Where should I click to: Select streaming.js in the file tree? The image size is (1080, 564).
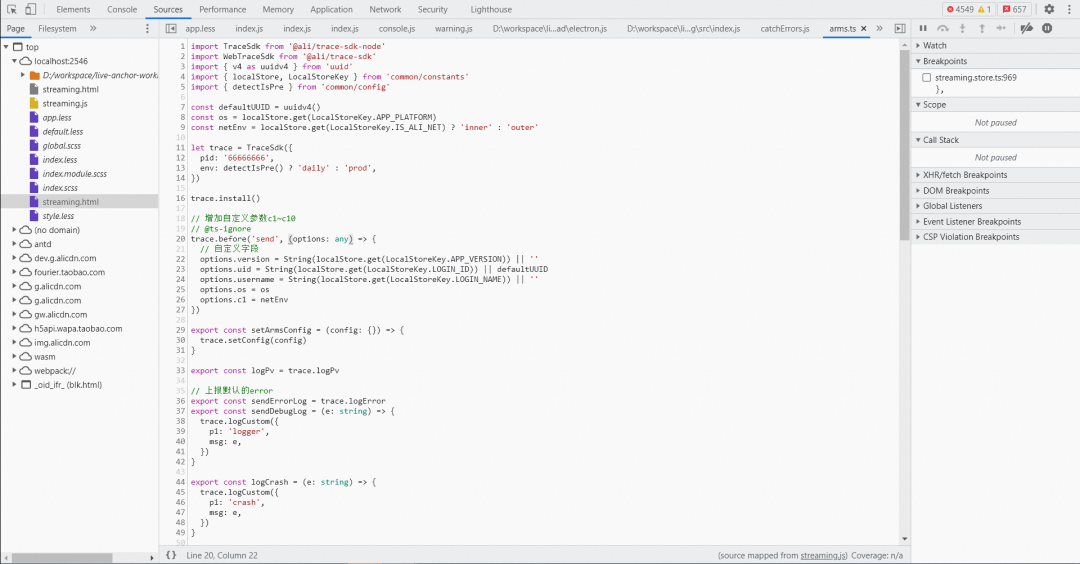click(65, 103)
